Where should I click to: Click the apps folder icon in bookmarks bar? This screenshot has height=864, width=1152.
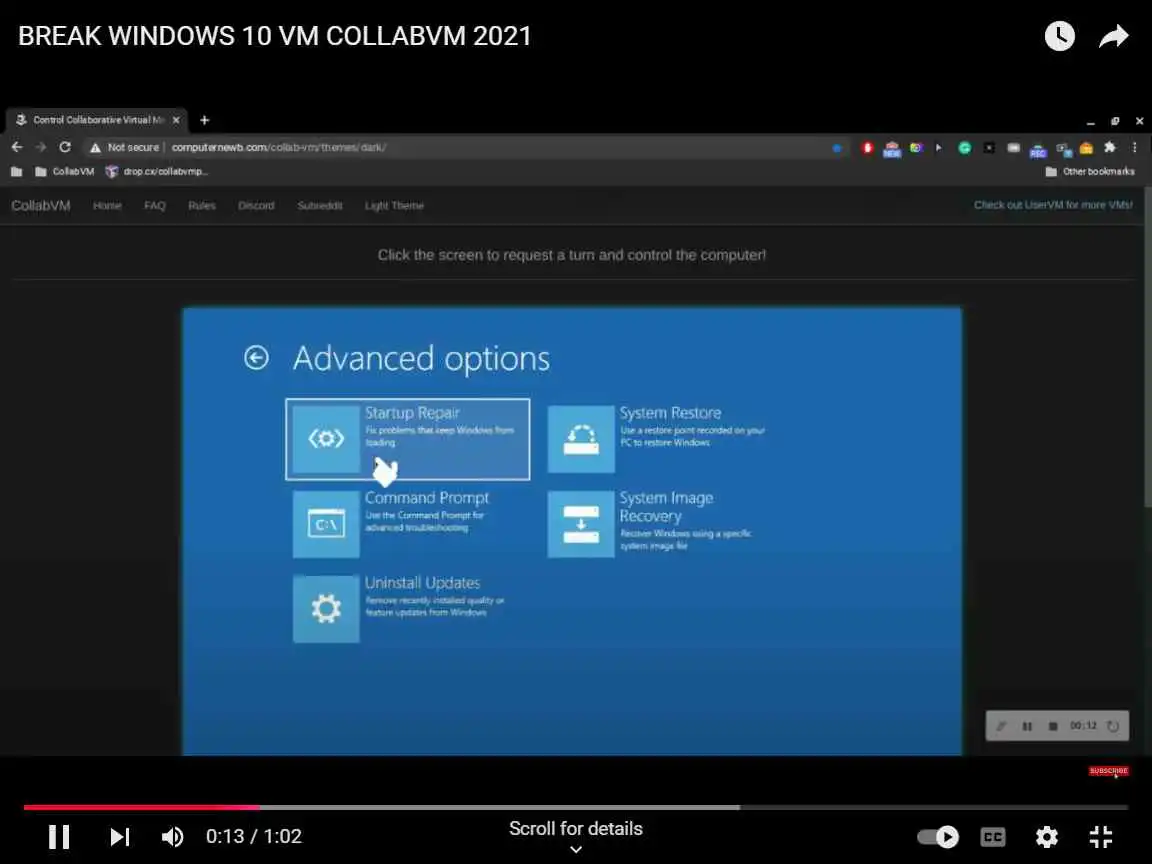[17, 172]
